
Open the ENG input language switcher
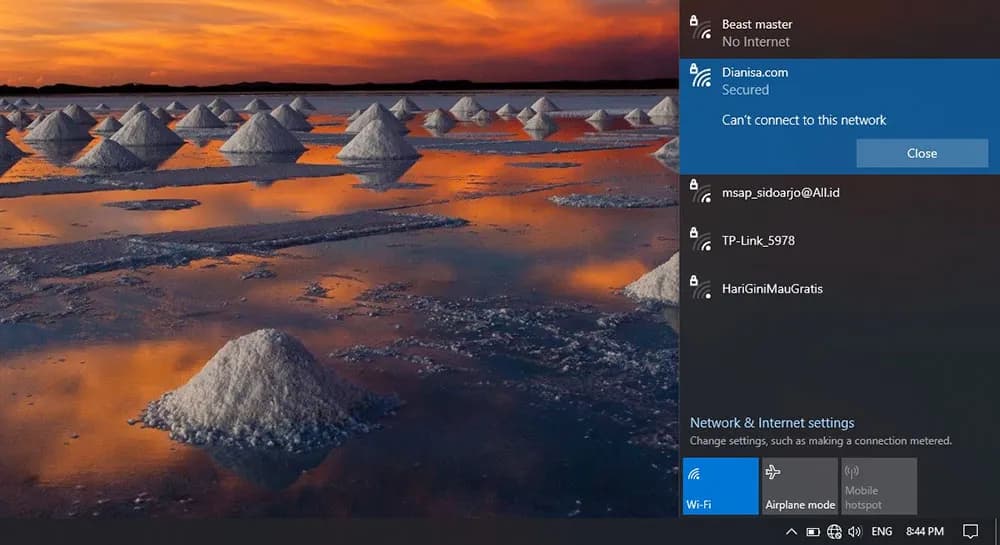[x=882, y=531]
